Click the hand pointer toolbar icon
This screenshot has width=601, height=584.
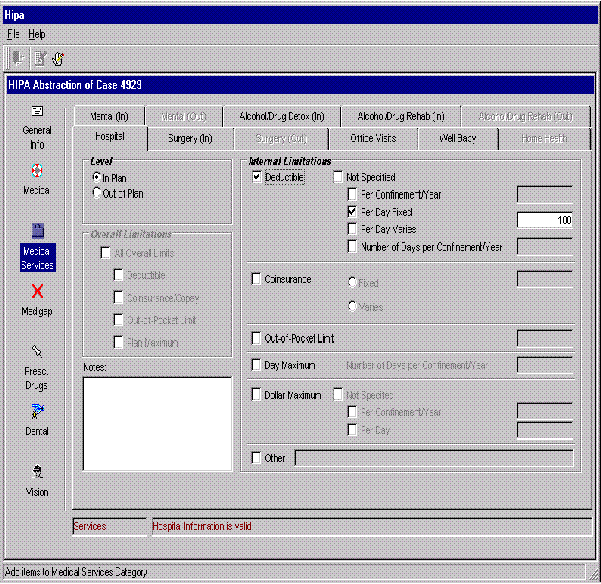point(58,58)
